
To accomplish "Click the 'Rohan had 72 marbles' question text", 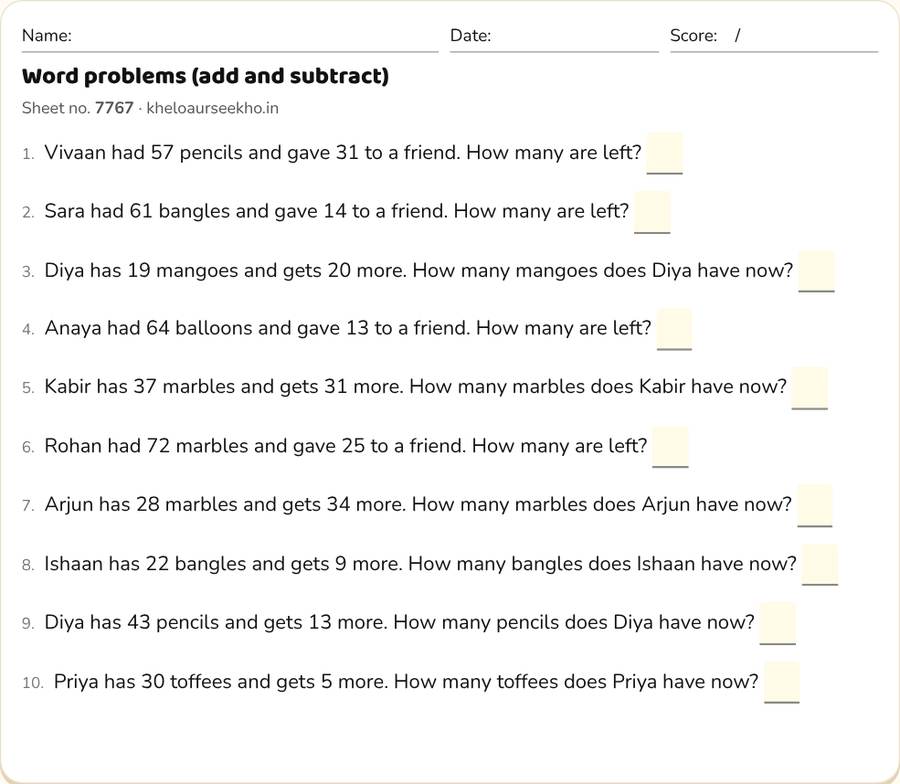I will click(x=346, y=446).
